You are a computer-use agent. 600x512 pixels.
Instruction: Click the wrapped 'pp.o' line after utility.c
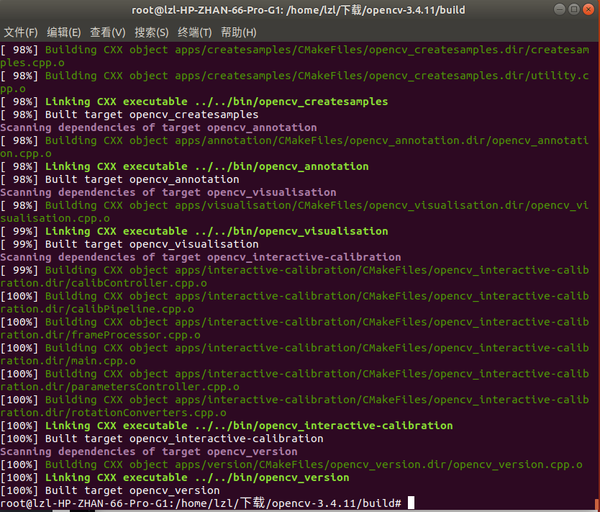(x=13, y=89)
